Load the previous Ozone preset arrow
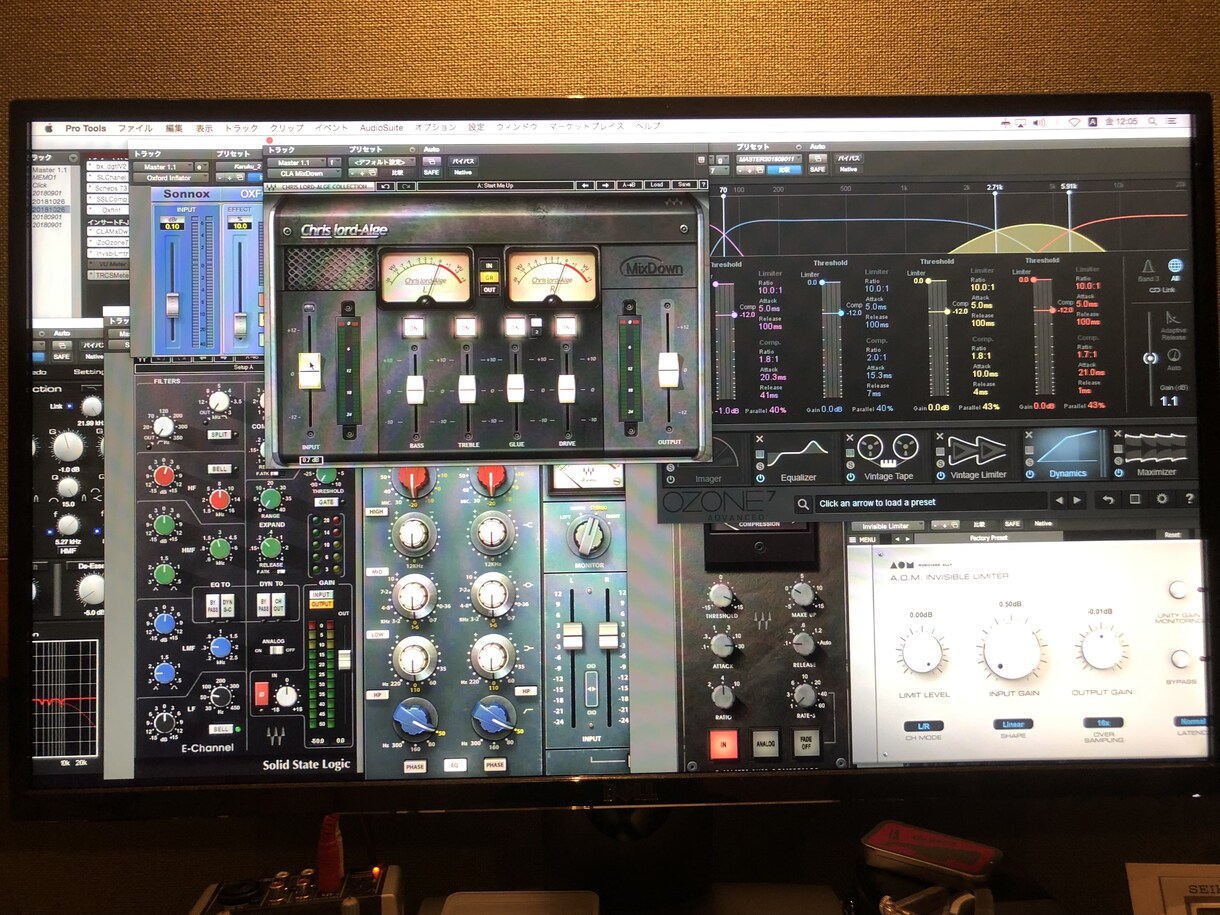 pyautogui.click(x=1060, y=500)
